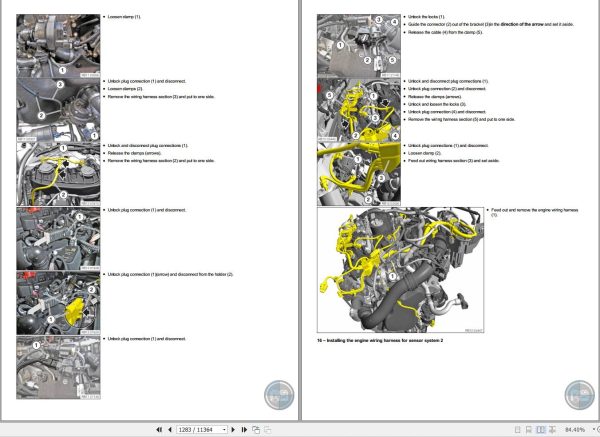600x437 pixels.
Task: Open the page number dropdown arrow
Action: click(224, 430)
